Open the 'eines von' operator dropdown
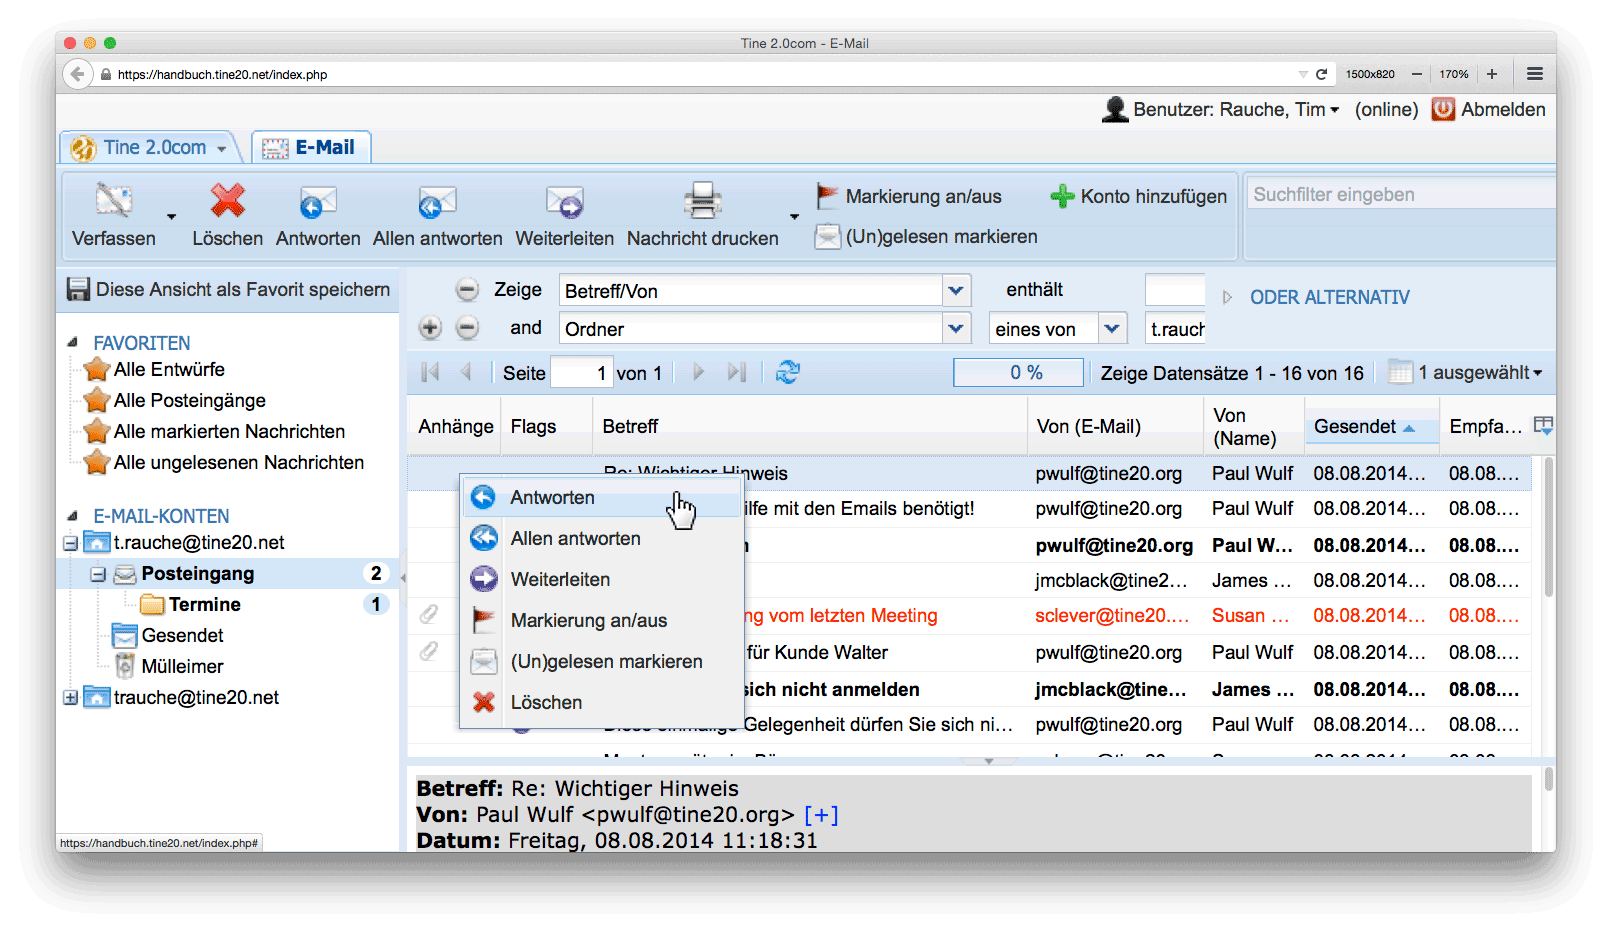The width and height of the screenshot is (1612, 932). pos(1112,329)
